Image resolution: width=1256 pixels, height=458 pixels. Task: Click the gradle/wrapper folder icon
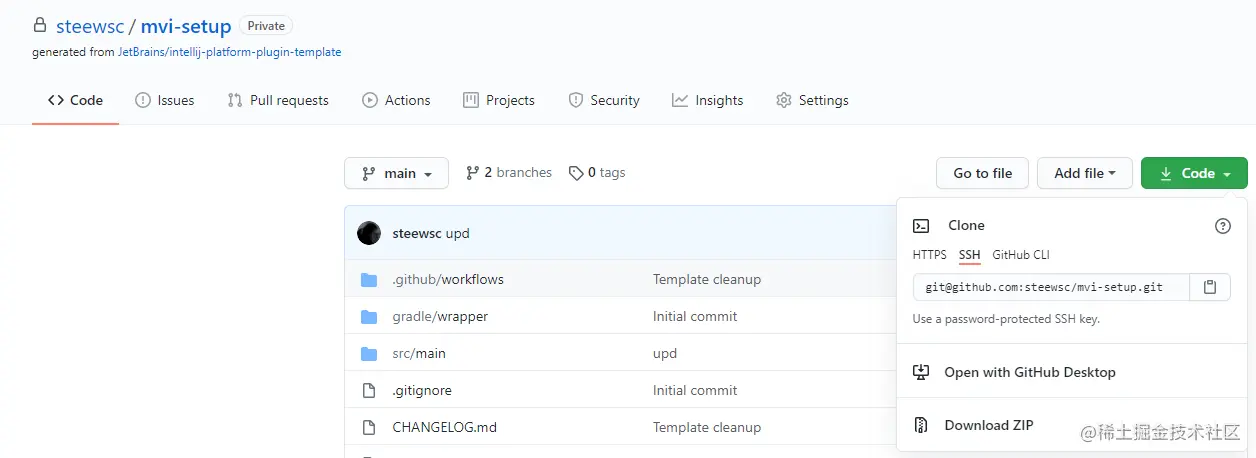coord(369,317)
